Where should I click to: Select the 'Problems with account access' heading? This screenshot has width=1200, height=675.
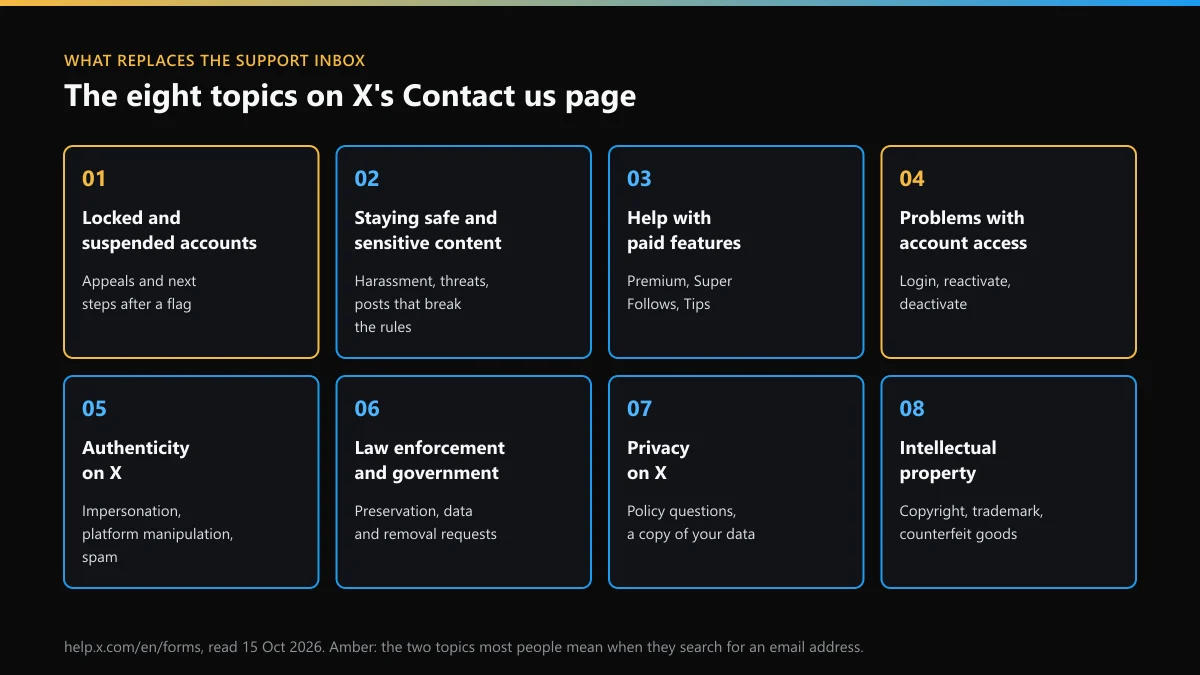[963, 230]
